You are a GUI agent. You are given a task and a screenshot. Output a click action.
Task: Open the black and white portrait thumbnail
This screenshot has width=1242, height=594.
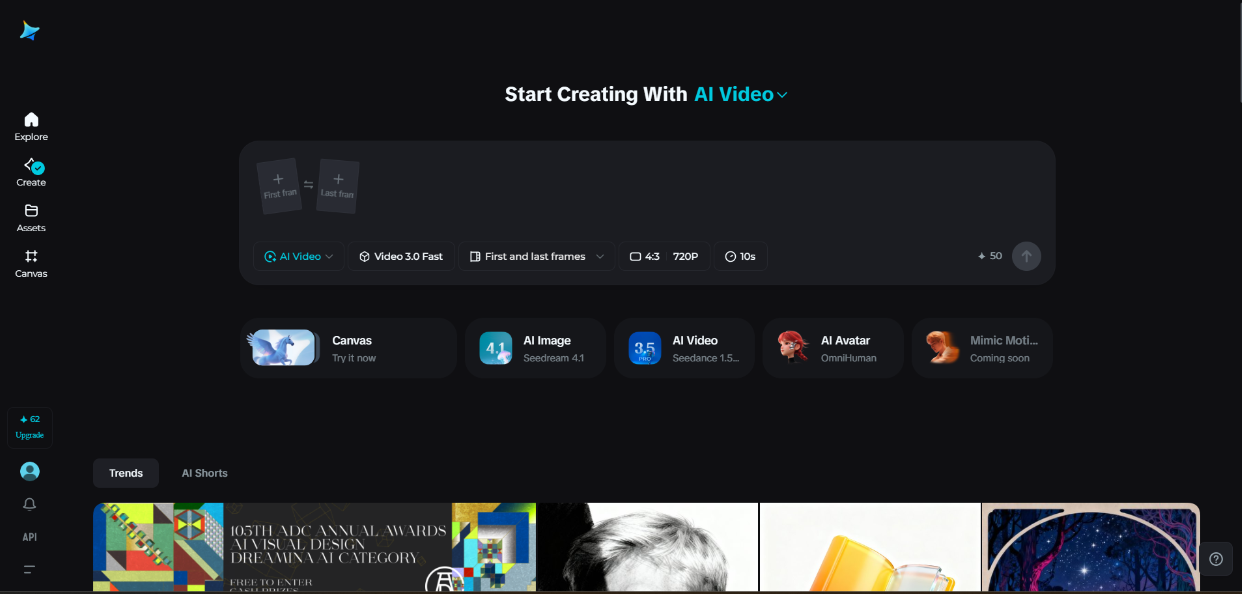648,547
